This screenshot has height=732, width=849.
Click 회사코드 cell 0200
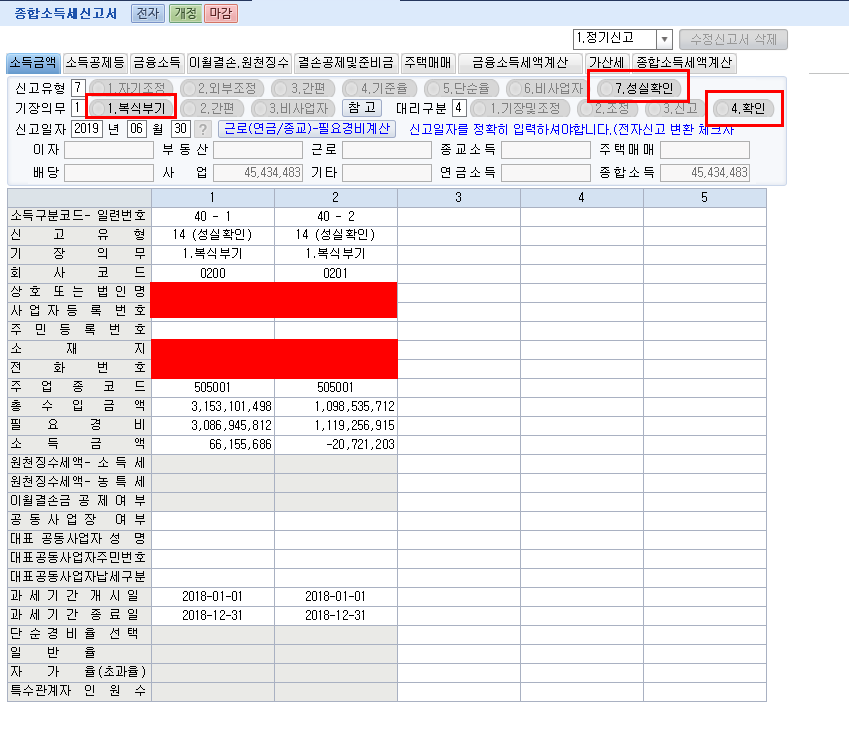[213, 273]
